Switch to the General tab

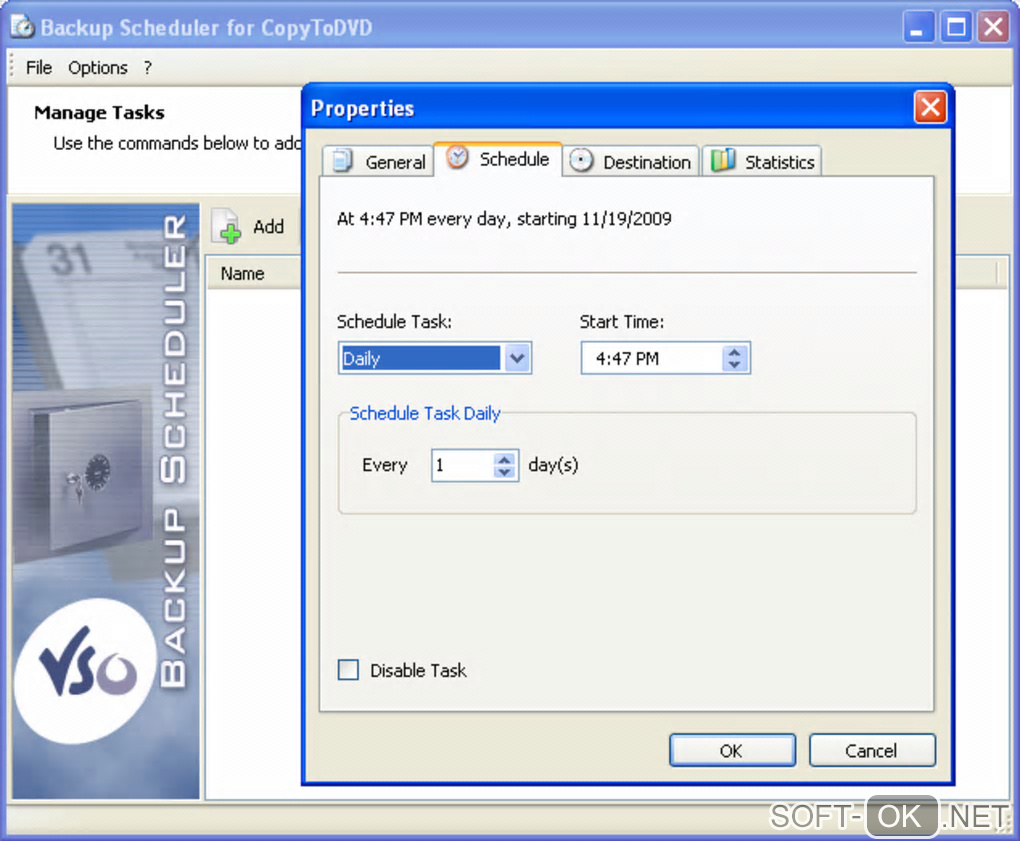378,161
